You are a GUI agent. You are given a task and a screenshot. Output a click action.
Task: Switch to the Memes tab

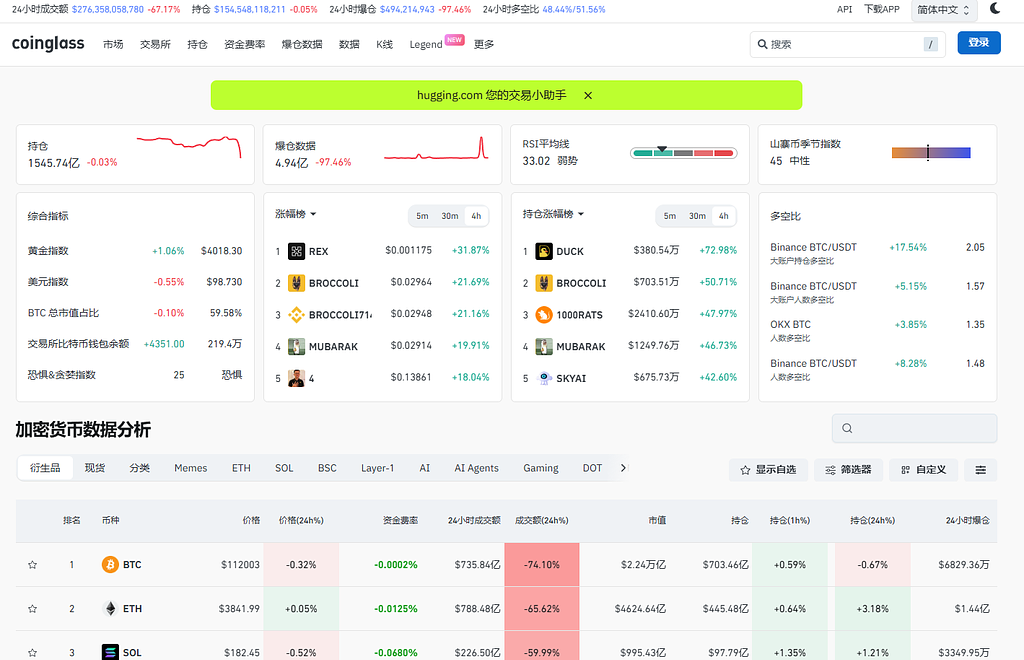(190, 468)
